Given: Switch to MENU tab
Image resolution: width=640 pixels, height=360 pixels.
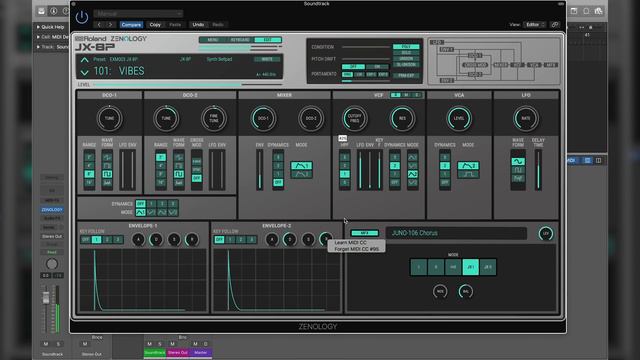Looking at the screenshot, I should coord(213,40).
